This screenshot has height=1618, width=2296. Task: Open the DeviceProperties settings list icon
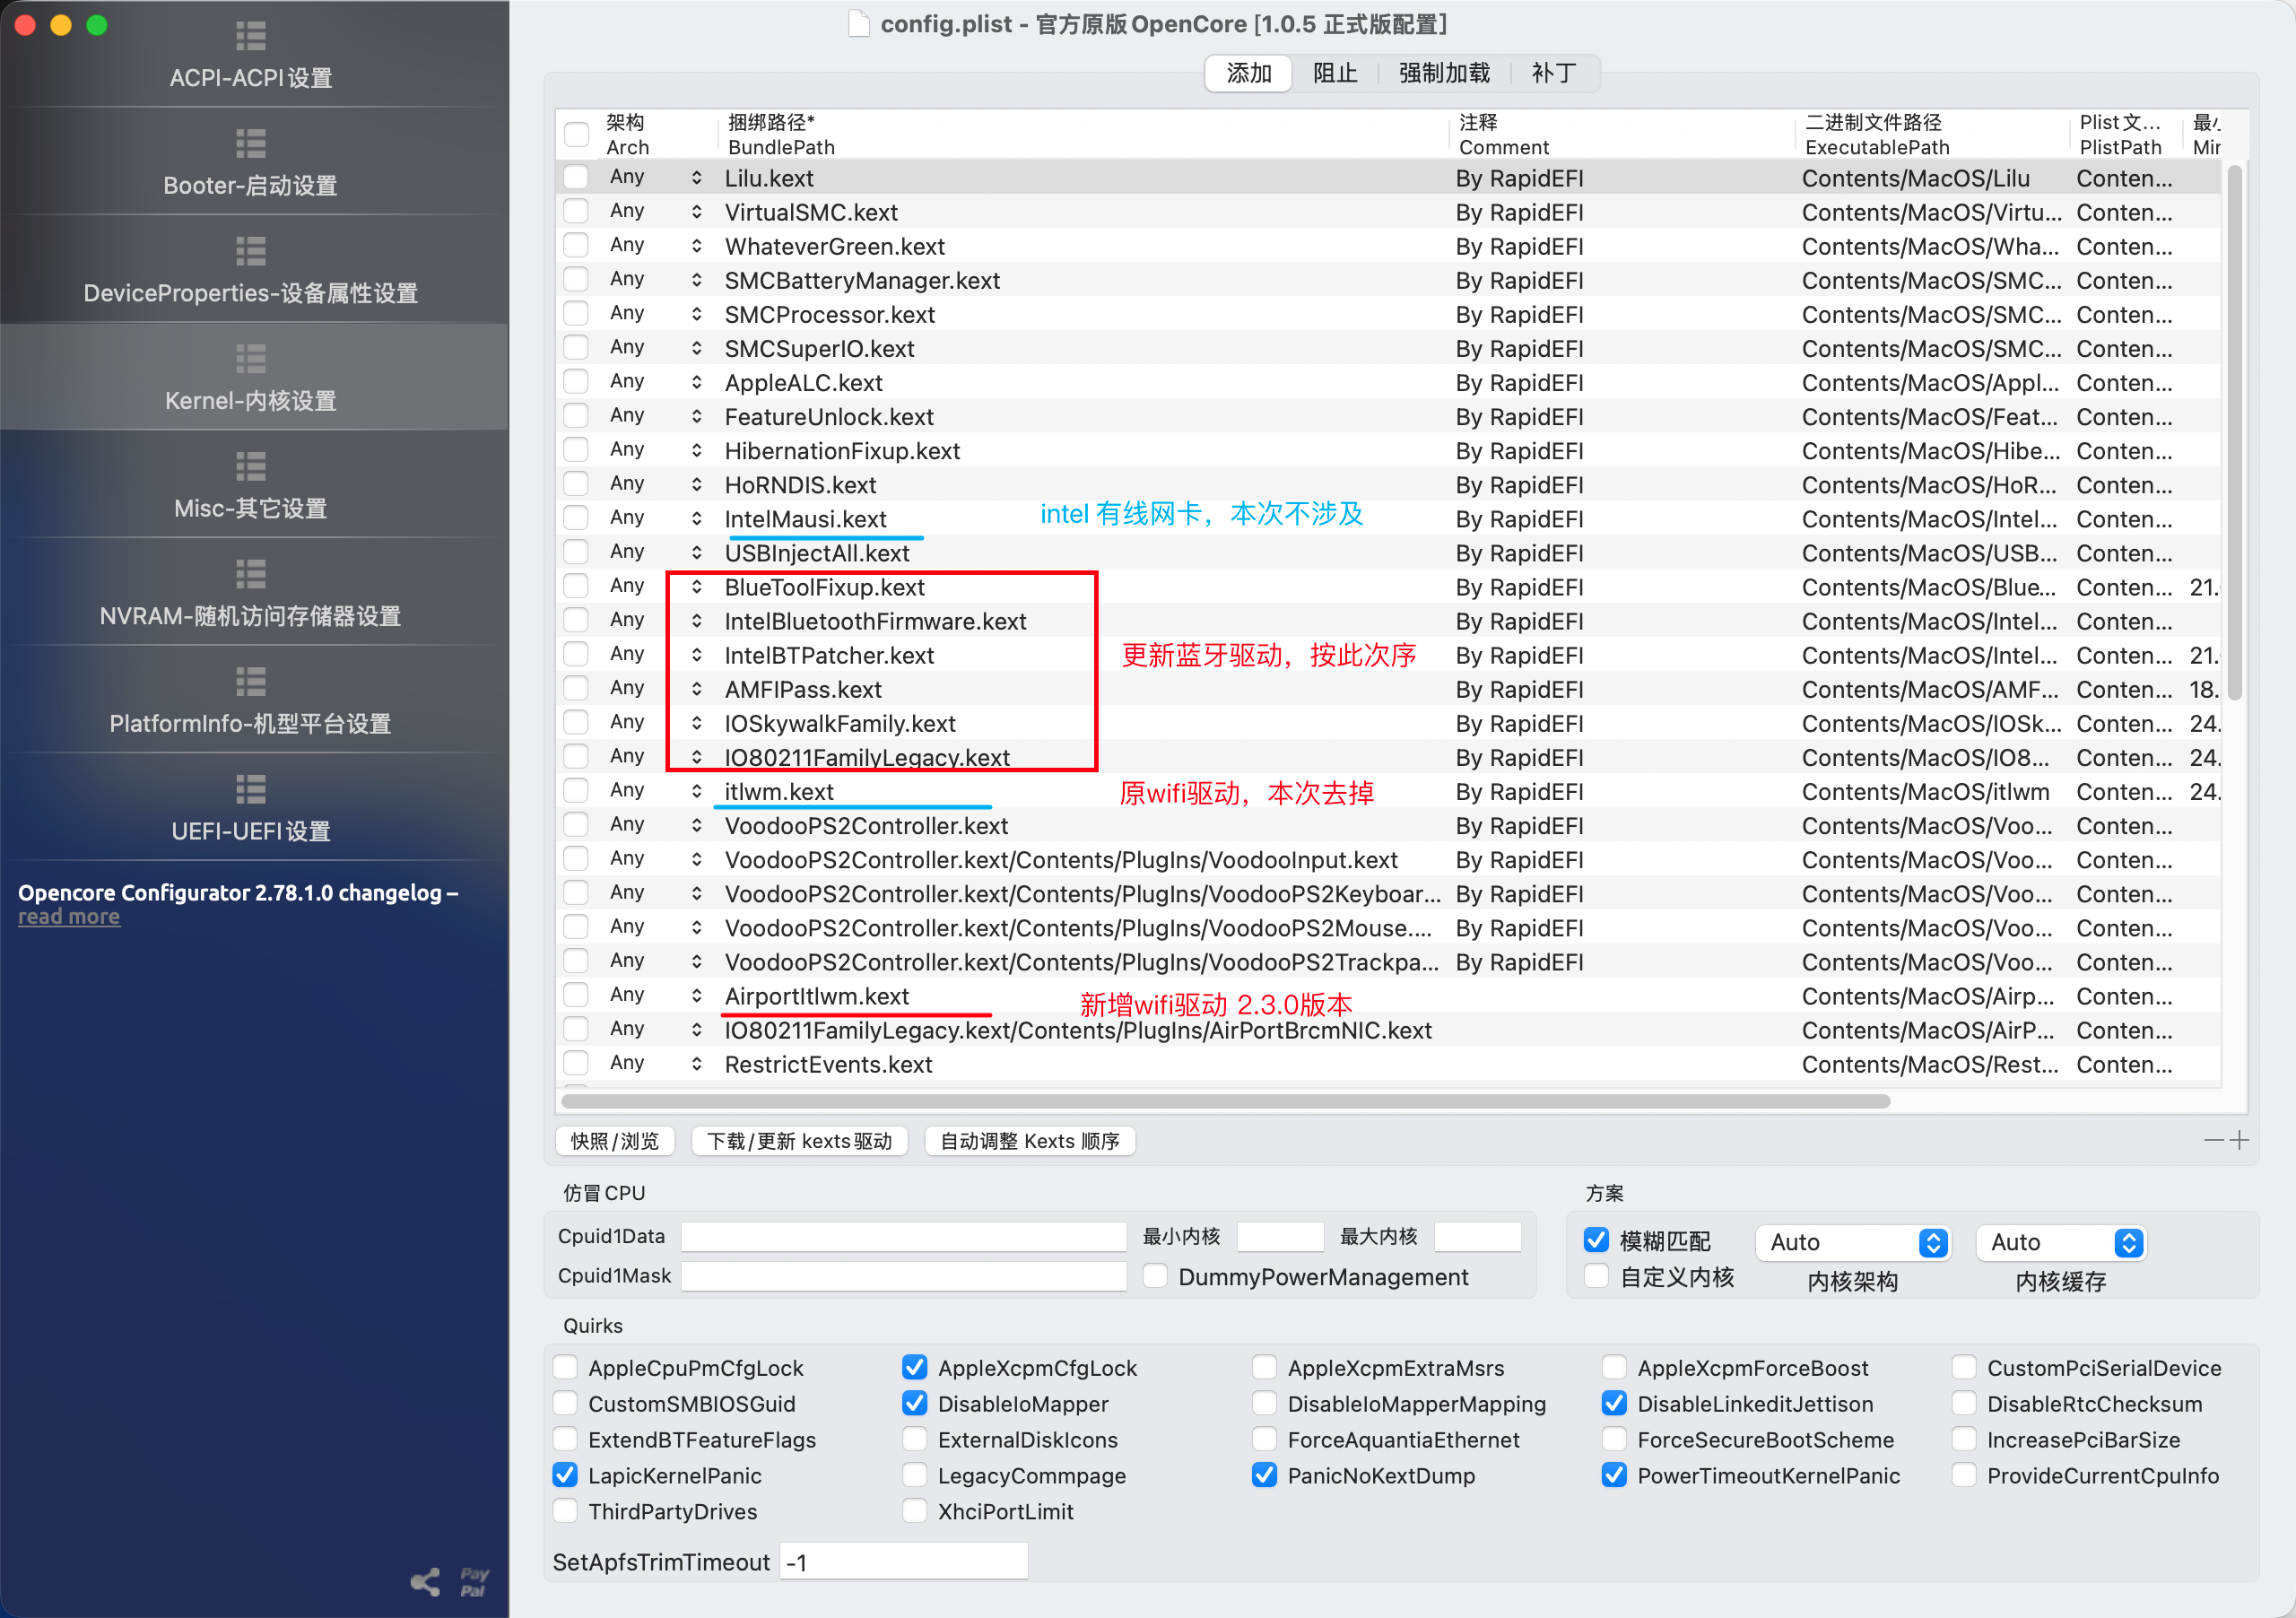pyautogui.click(x=250, y=251)
